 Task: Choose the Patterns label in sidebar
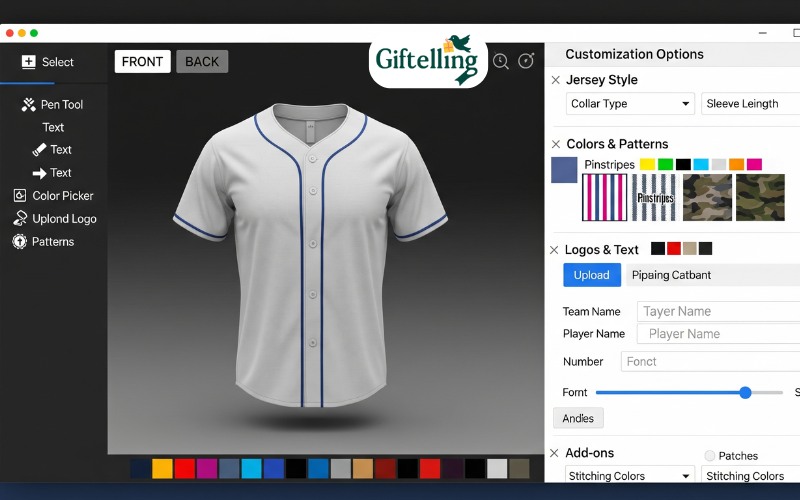click(x=53, y=241)
